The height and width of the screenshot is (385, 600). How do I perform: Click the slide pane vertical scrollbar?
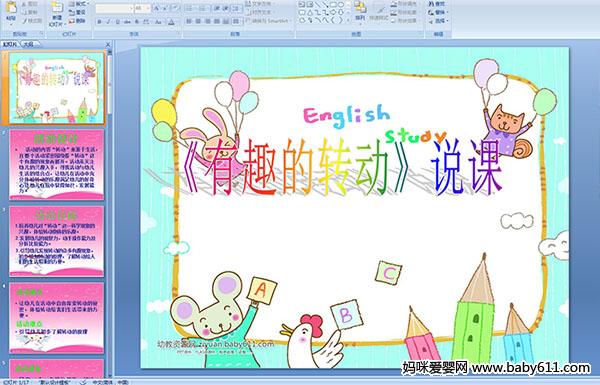[110, 214]
